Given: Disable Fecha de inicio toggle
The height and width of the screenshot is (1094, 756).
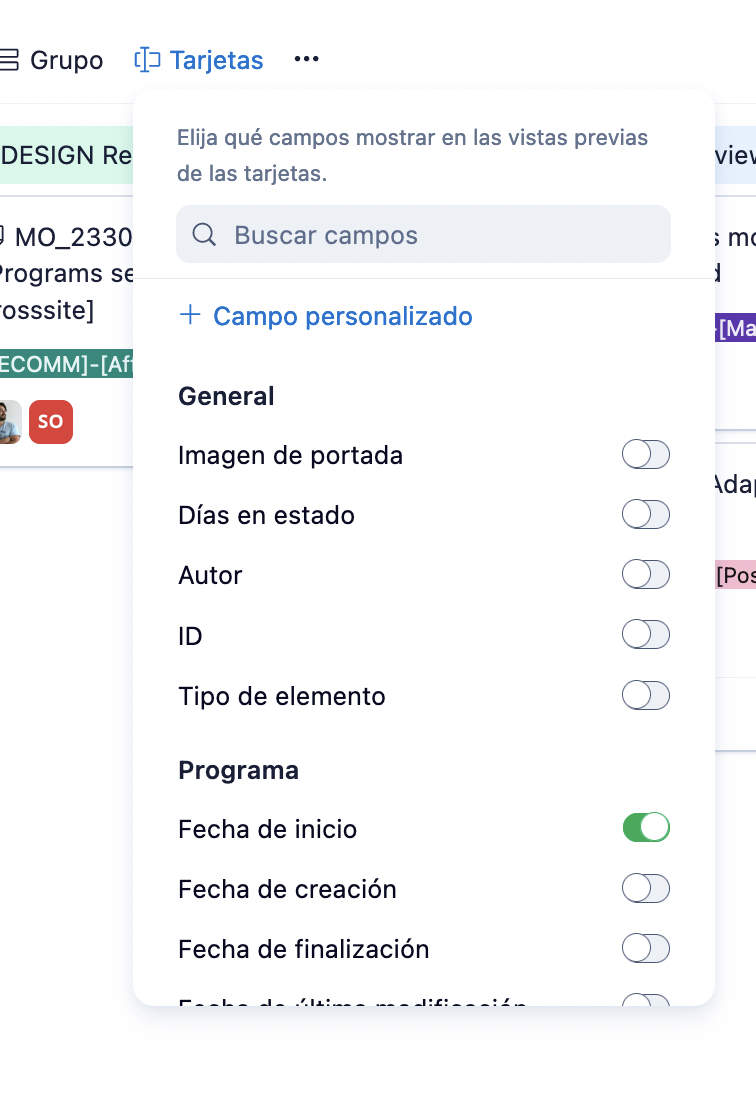Looking at the screenshot, I should point(645,828).
